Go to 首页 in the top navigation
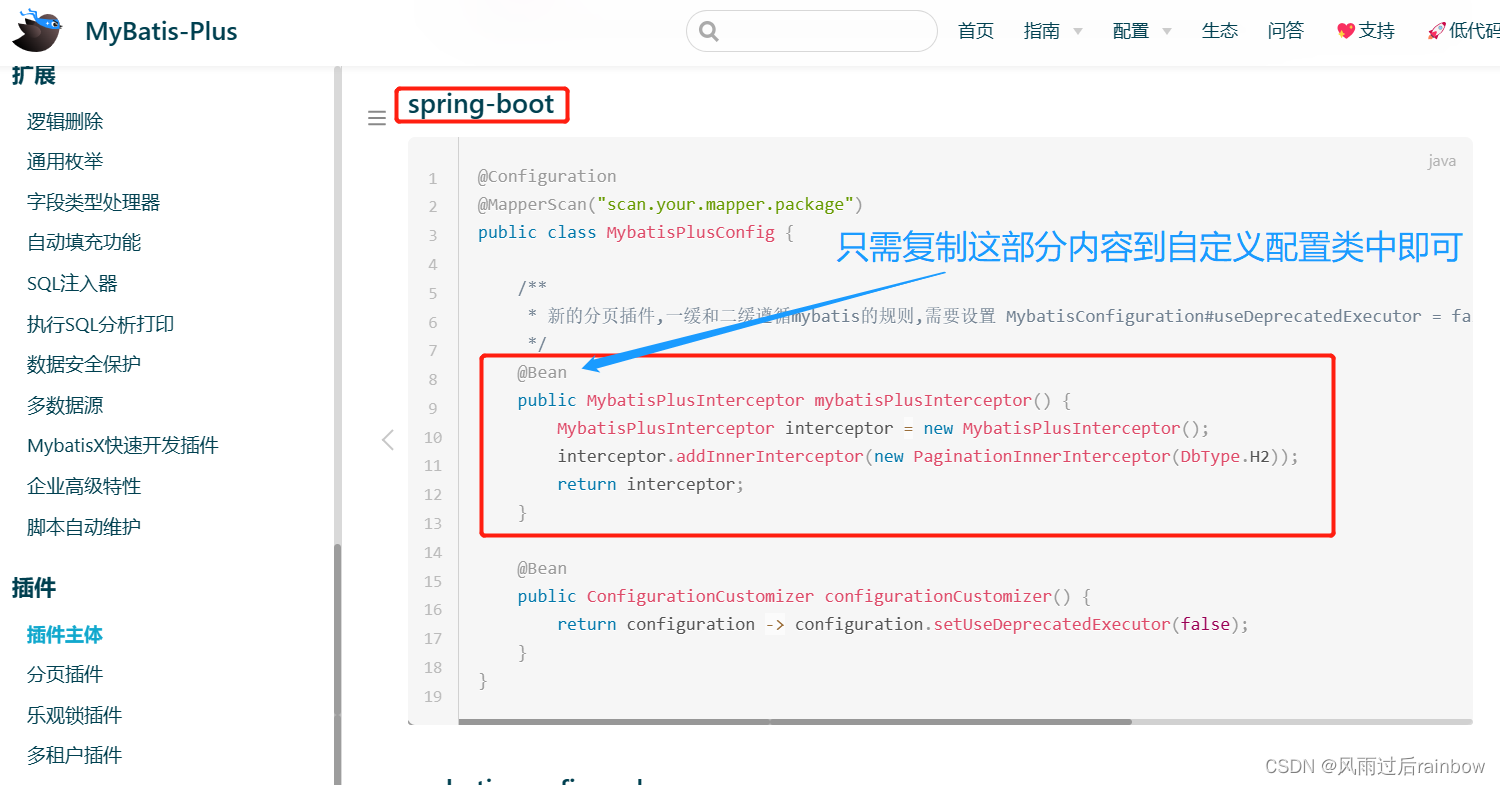This screenshot has height=785, width=1500. coord(976,31)
